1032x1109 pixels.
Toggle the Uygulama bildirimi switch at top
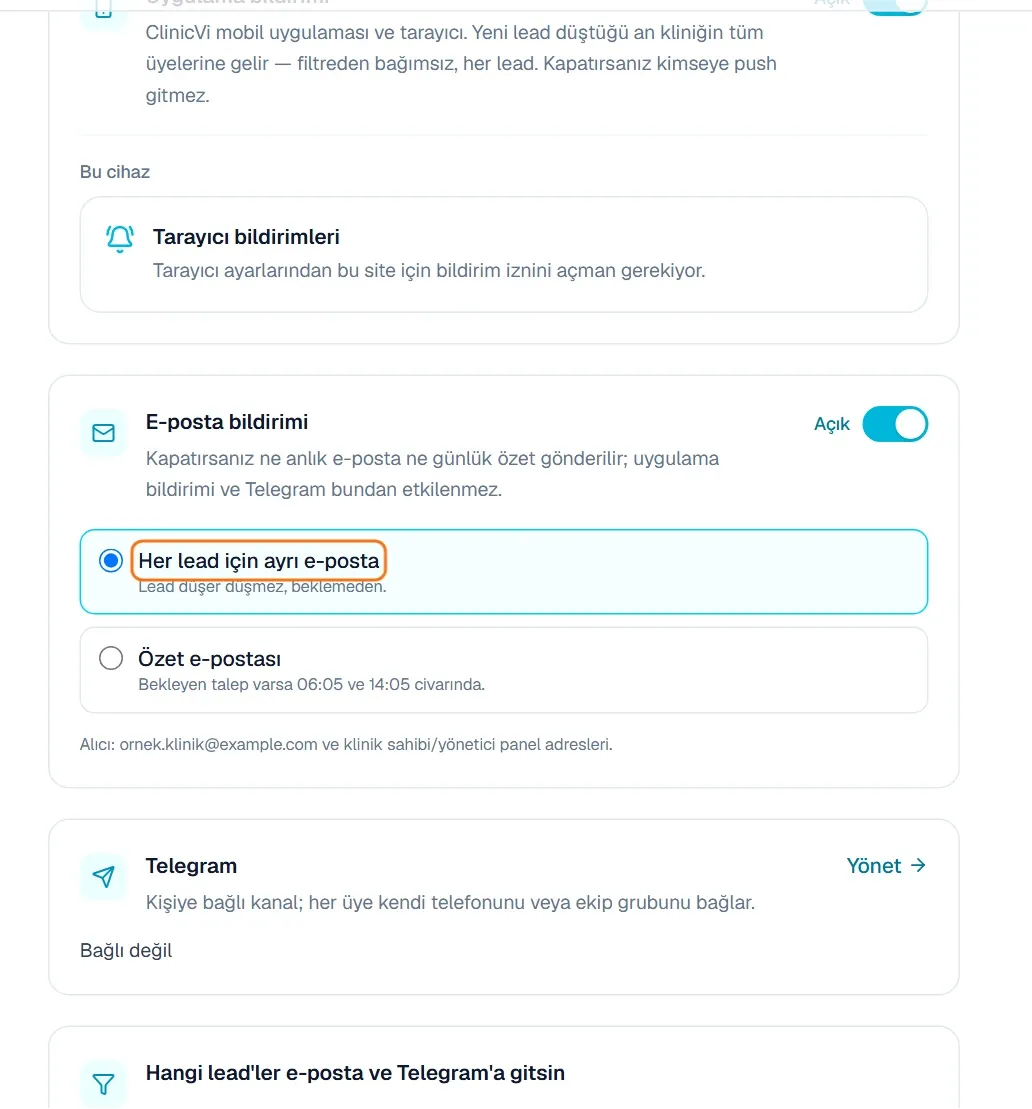pos(895,6)
